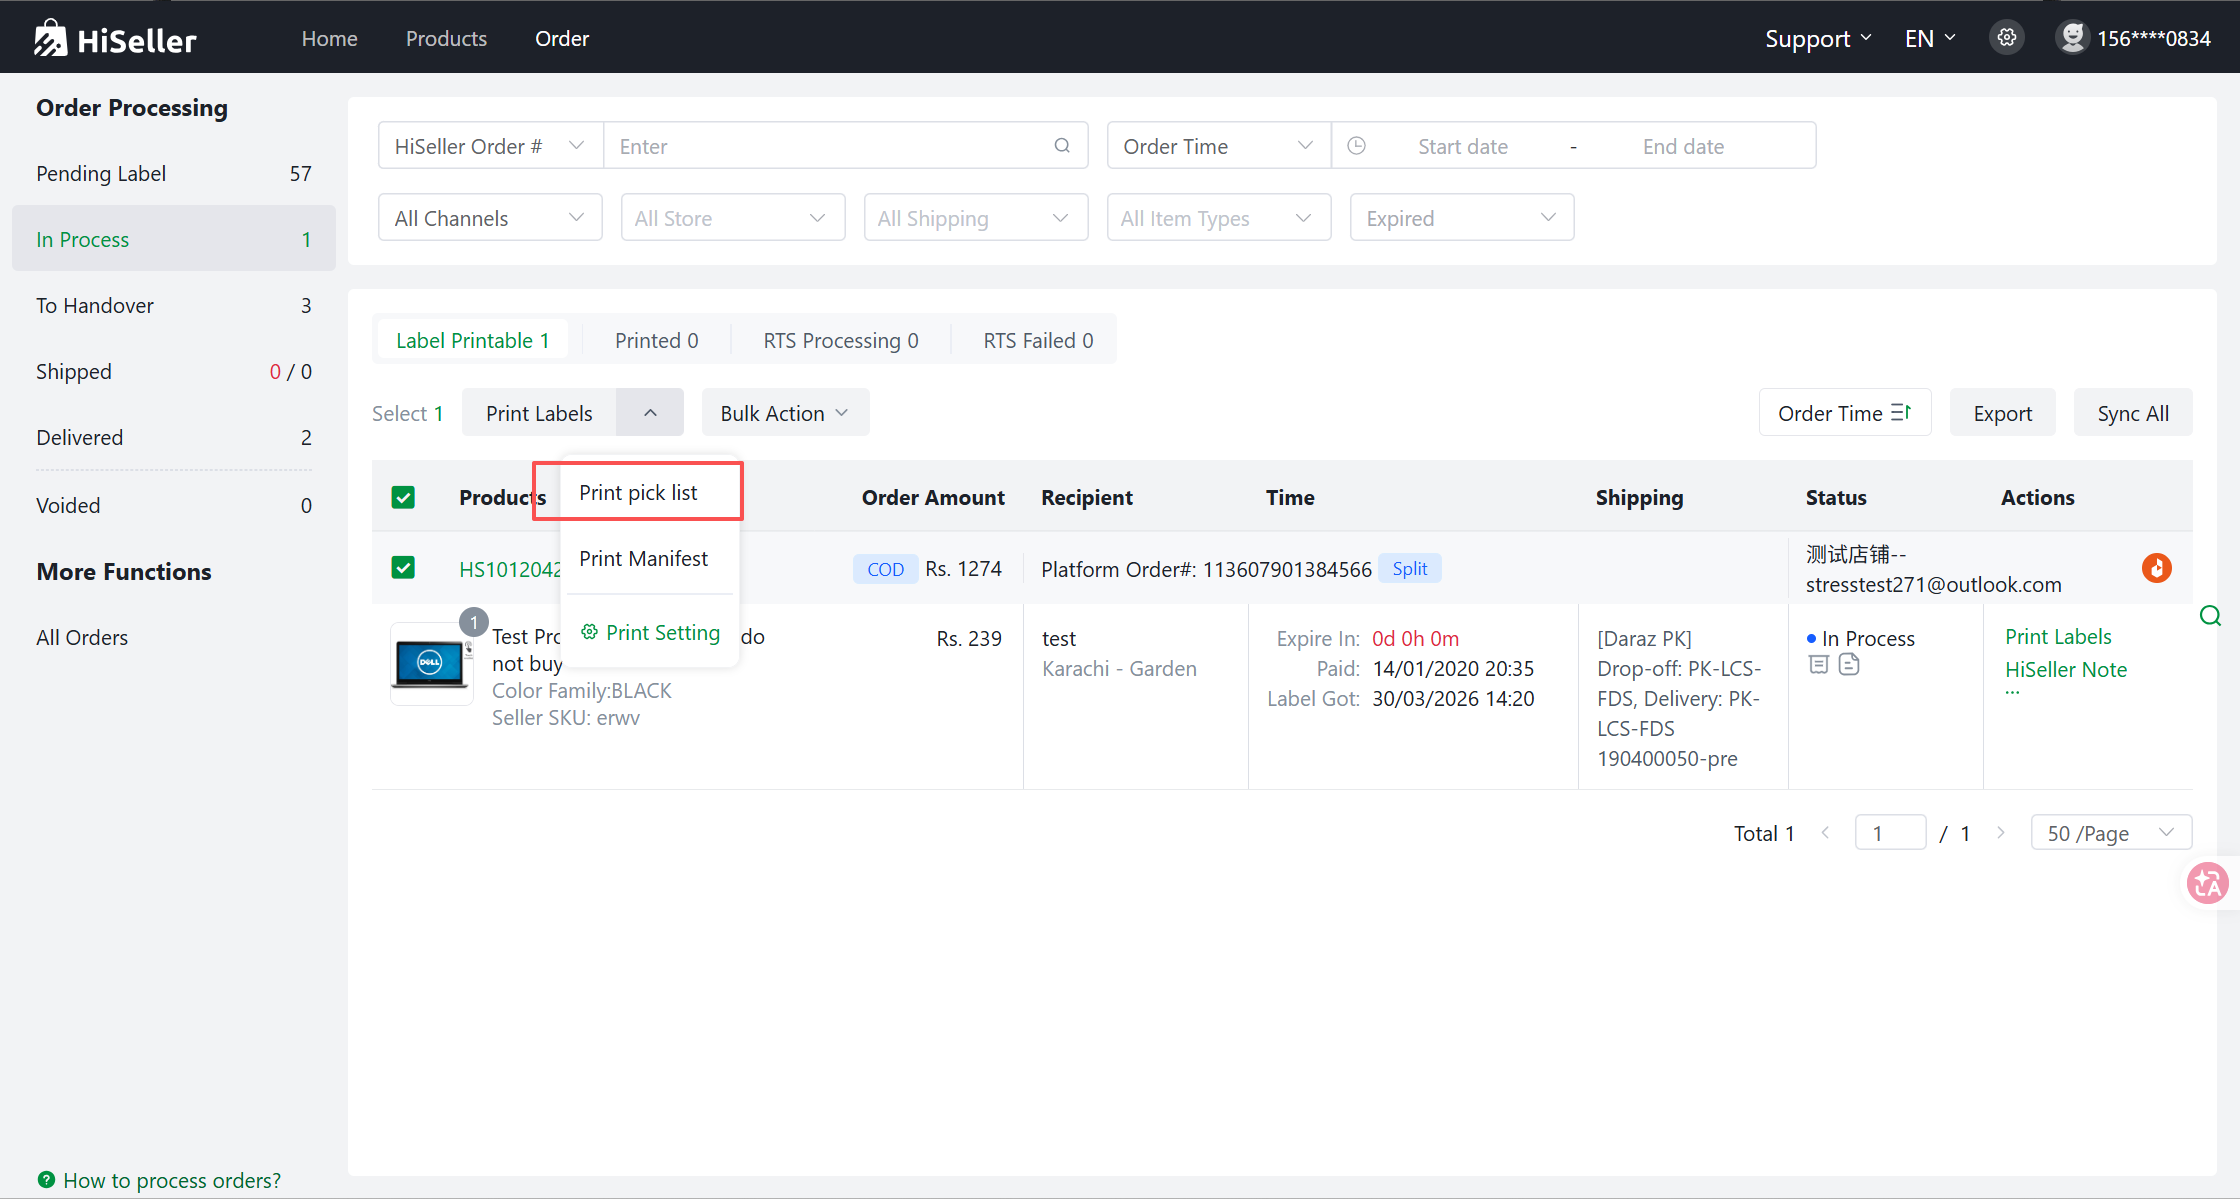This screenshot has height=1199, width=2240.
Task: Click the green magnifier icon at right edge
Action: (2210, 616)
